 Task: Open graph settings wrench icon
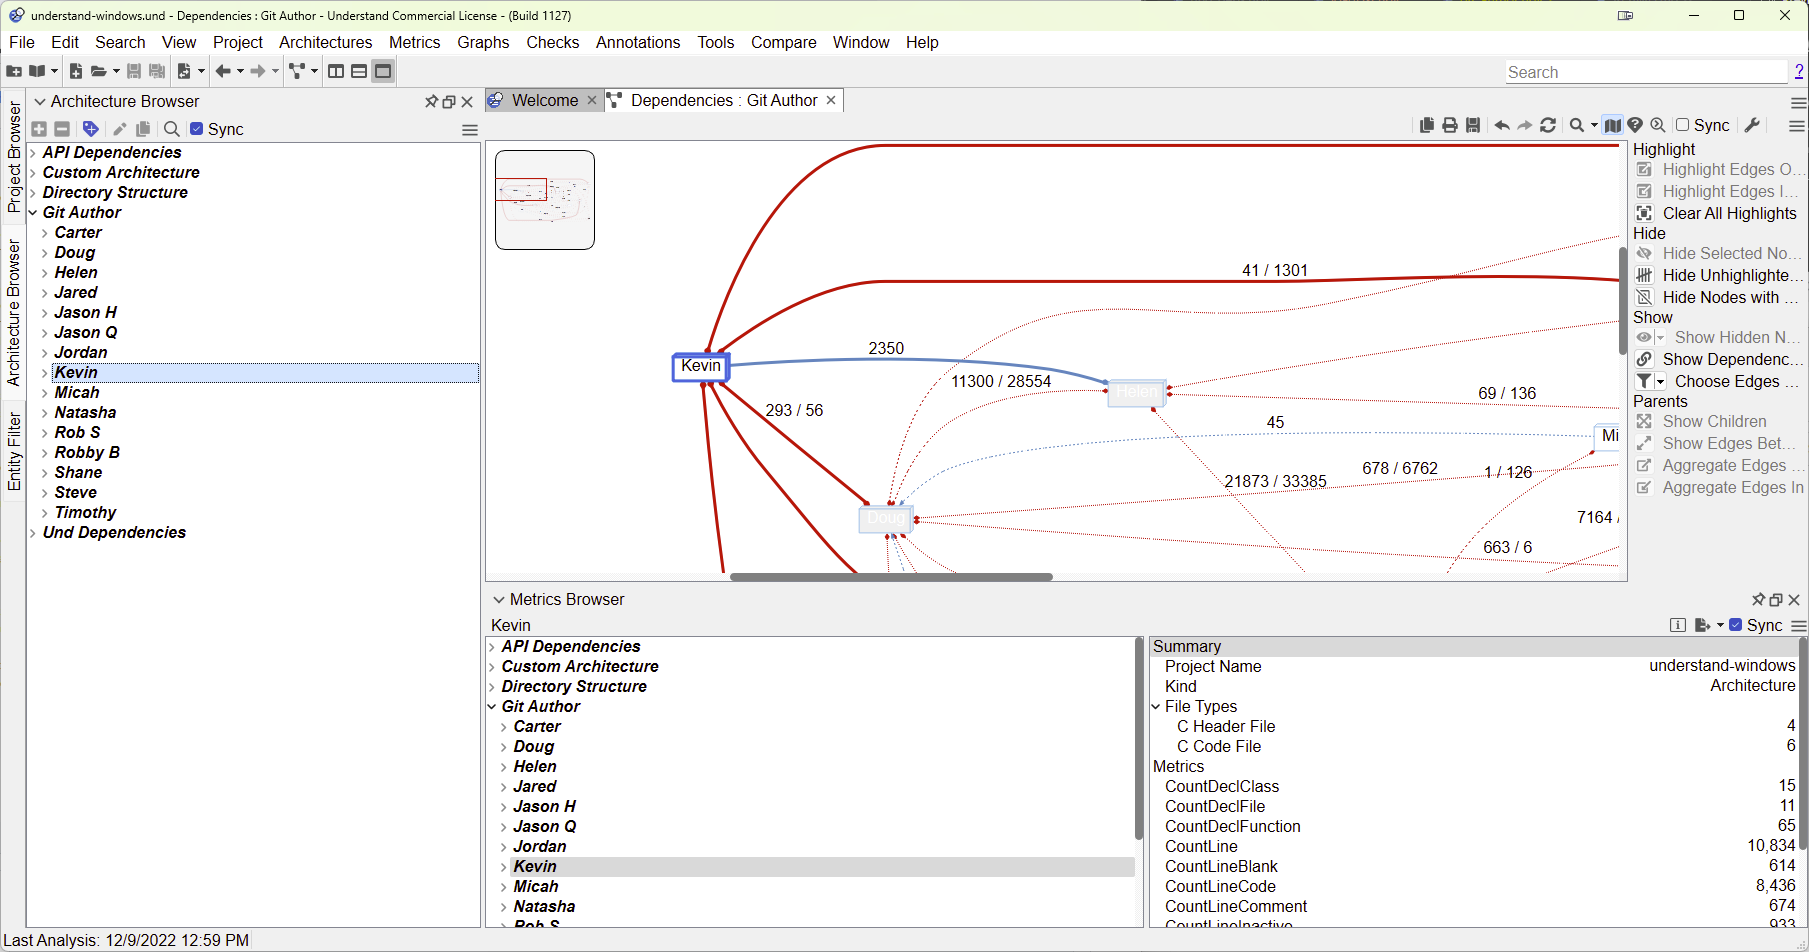1752,125
